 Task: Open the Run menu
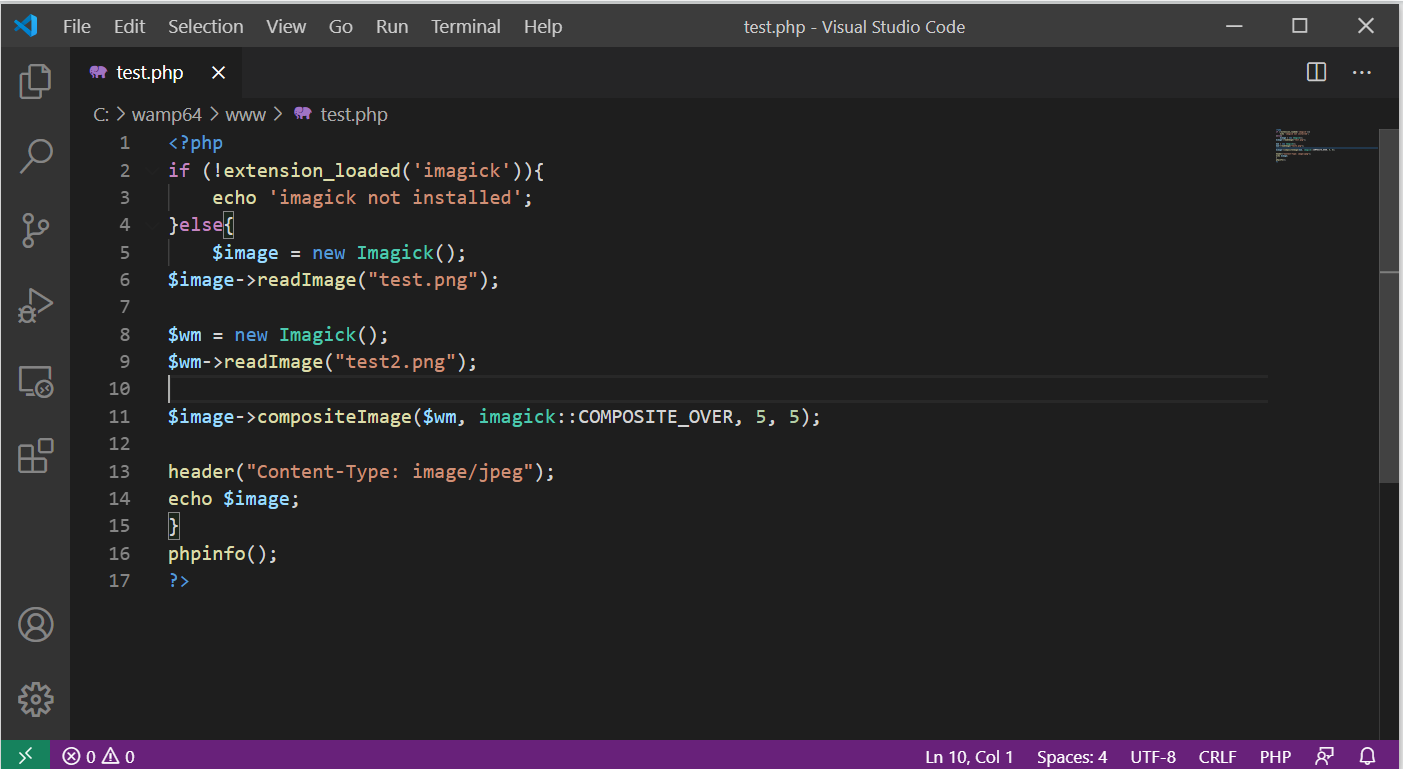392,27
